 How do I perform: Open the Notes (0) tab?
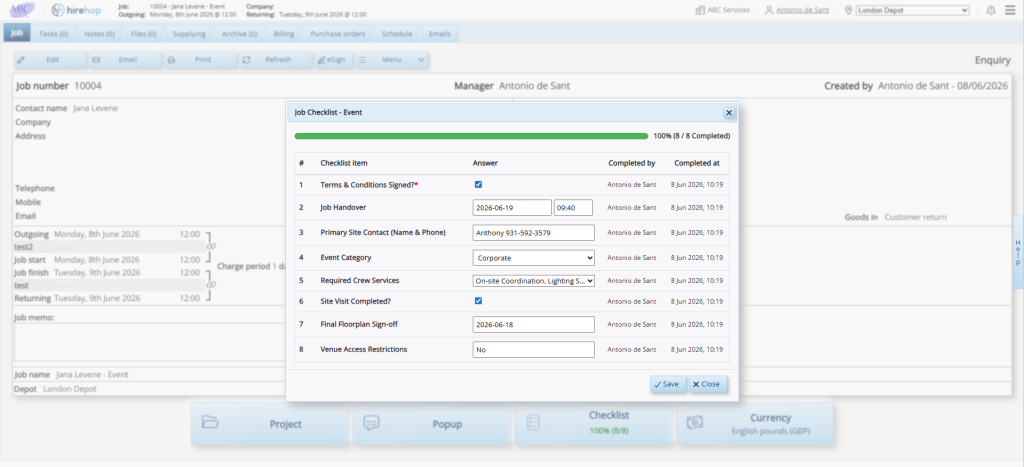99,34
